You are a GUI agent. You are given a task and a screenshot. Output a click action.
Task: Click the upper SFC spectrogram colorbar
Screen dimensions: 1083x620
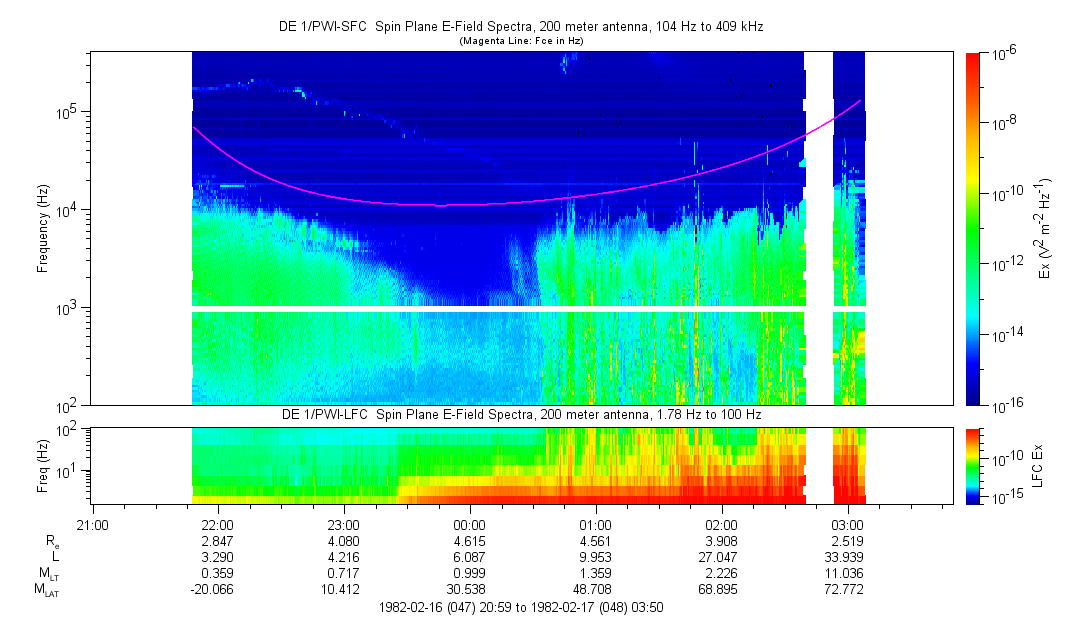[x=973, y=228]
